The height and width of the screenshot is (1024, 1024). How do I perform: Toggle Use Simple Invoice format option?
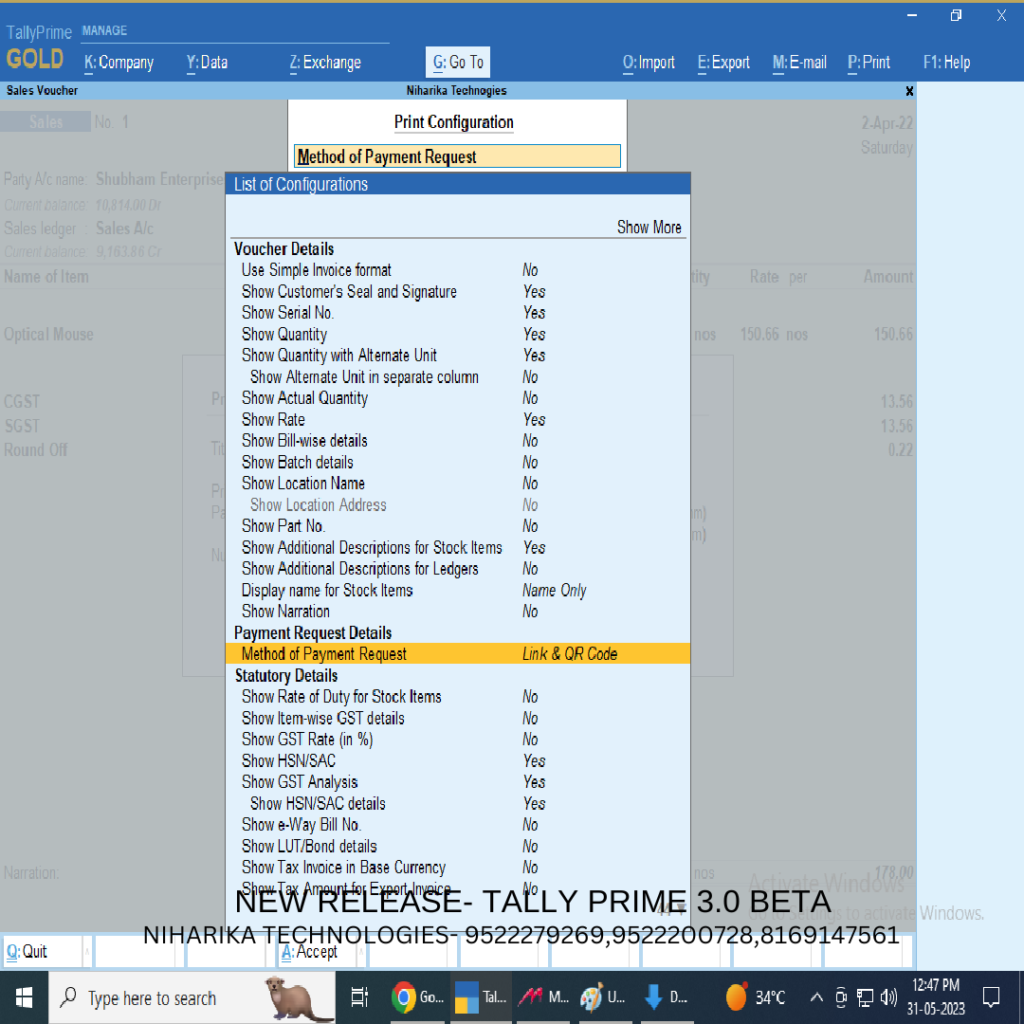pos(457,270)
